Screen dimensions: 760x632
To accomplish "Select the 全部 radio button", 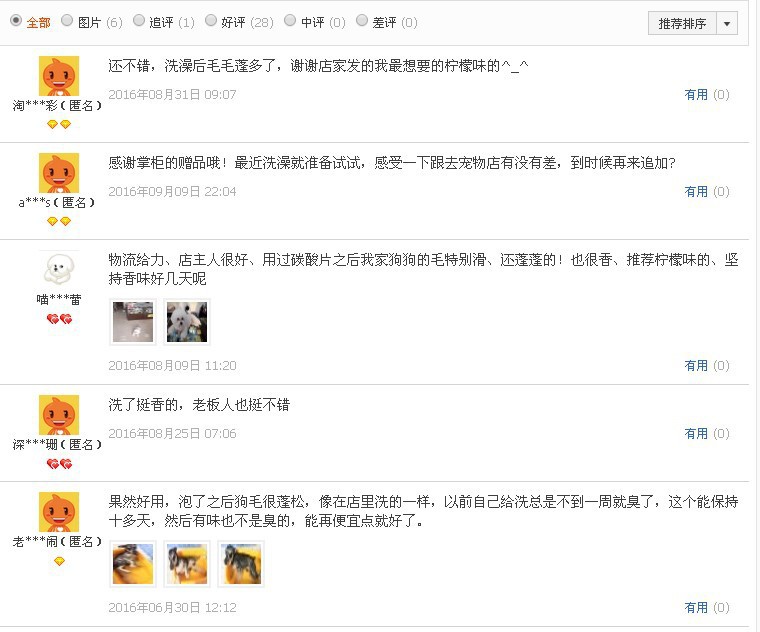I will click(x=16, y=20).
